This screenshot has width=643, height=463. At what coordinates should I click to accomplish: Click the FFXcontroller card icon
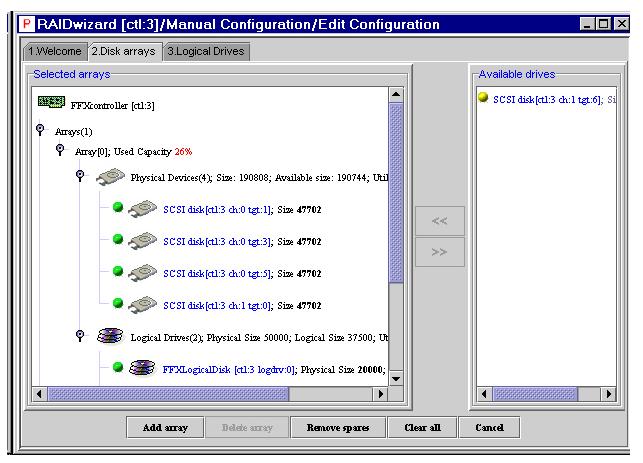point(51,102)
